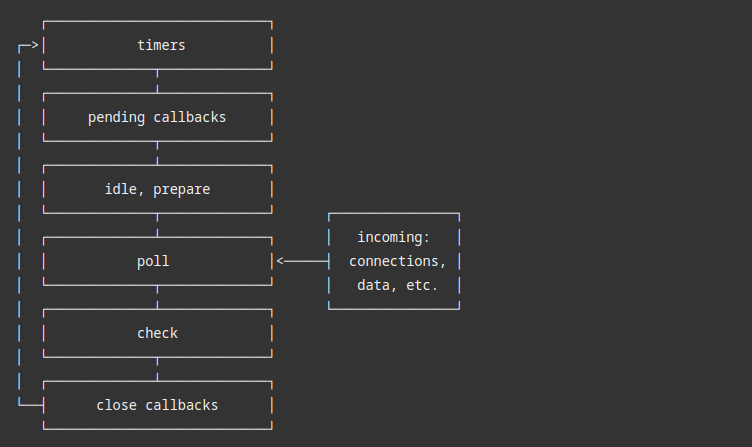Click the connector between check and close callbacks
This screenshot has height=447, width=752.
pyautogui.click(x=157, y=369)
